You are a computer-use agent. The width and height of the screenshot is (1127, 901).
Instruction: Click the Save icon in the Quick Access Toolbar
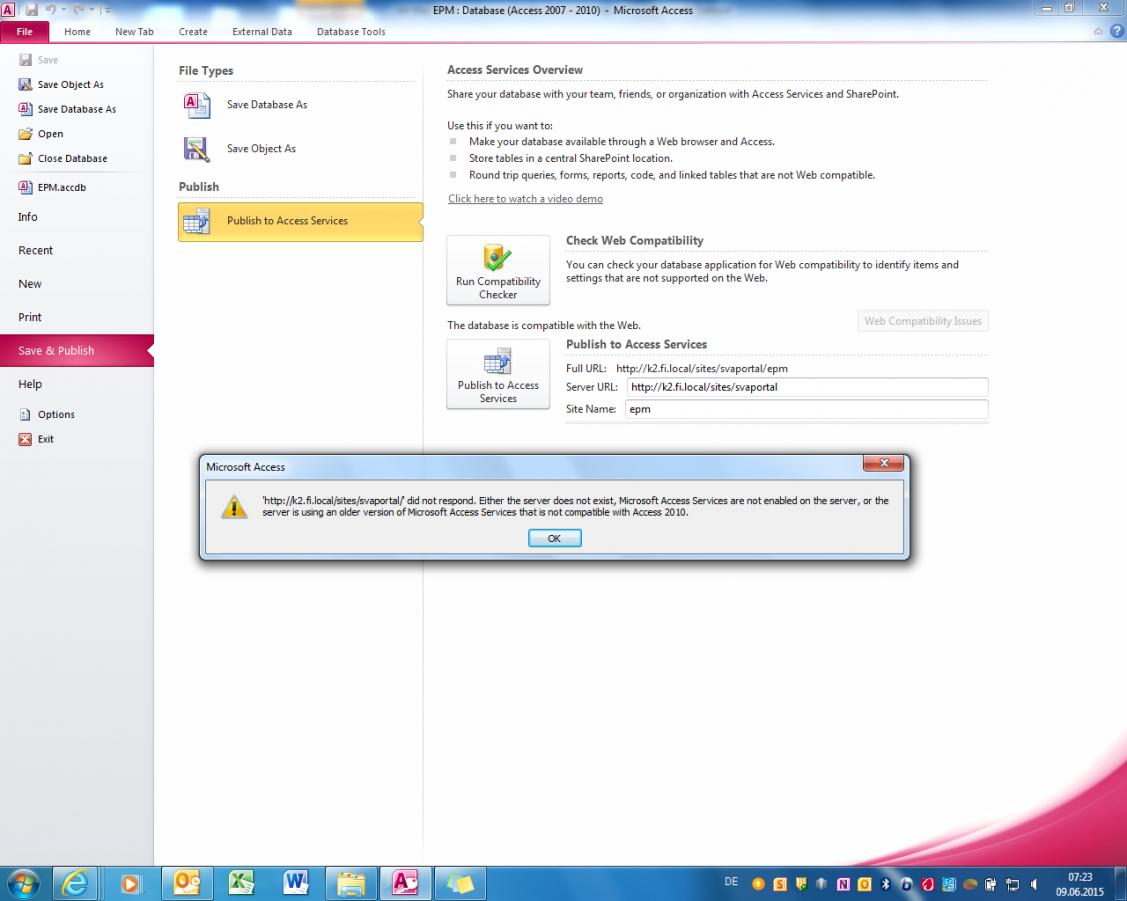pyautogui.click(x=31, y=9)
